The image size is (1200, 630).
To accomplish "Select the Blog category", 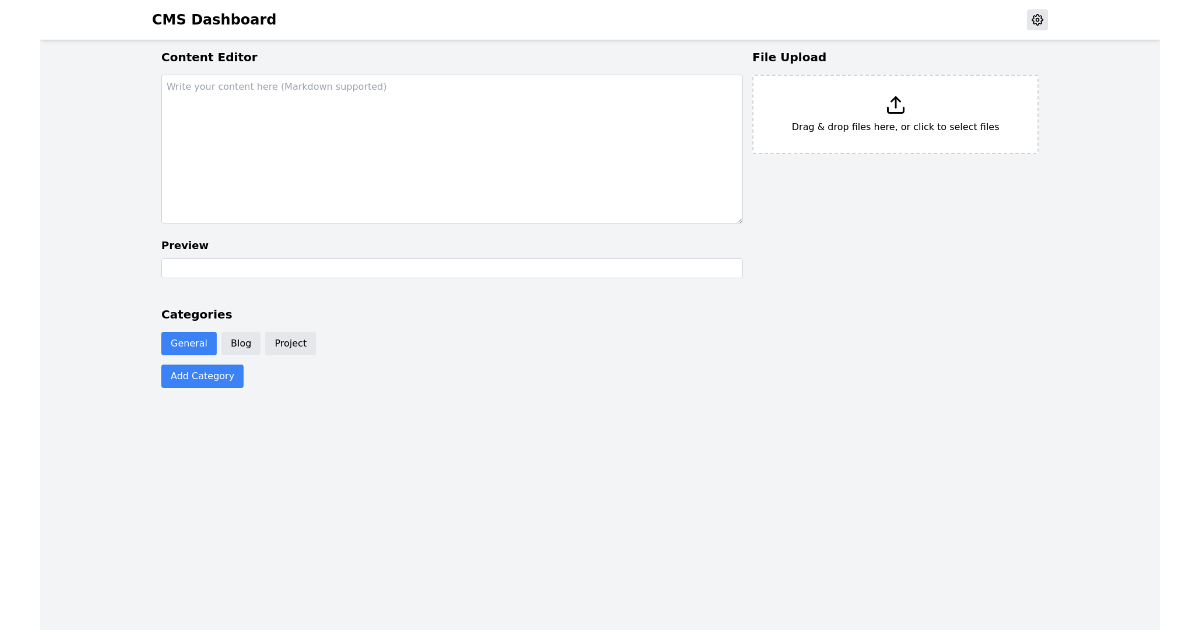I will (x=240, y=343).
